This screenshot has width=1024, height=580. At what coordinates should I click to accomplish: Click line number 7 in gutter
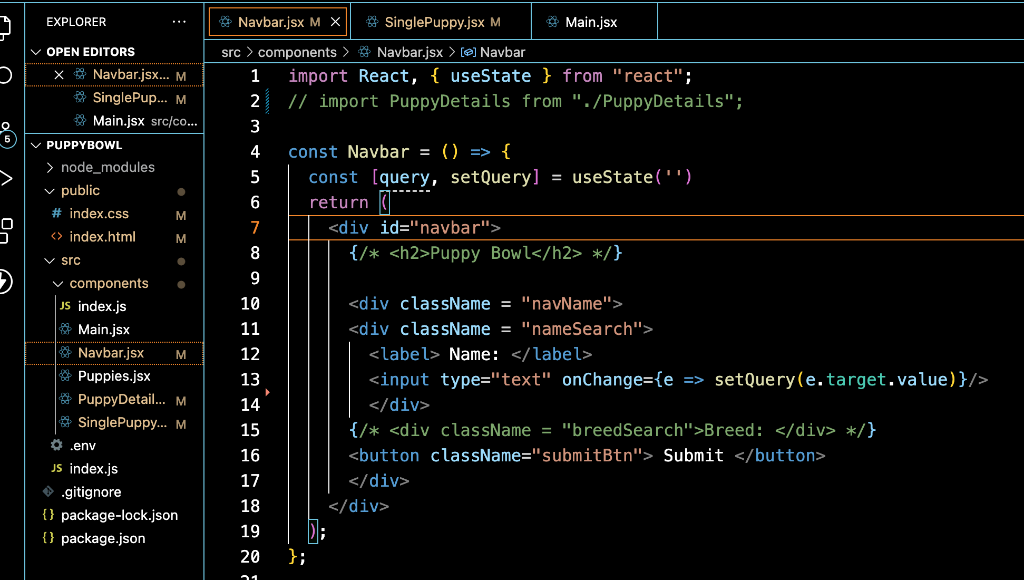click(x=255, y=228)
